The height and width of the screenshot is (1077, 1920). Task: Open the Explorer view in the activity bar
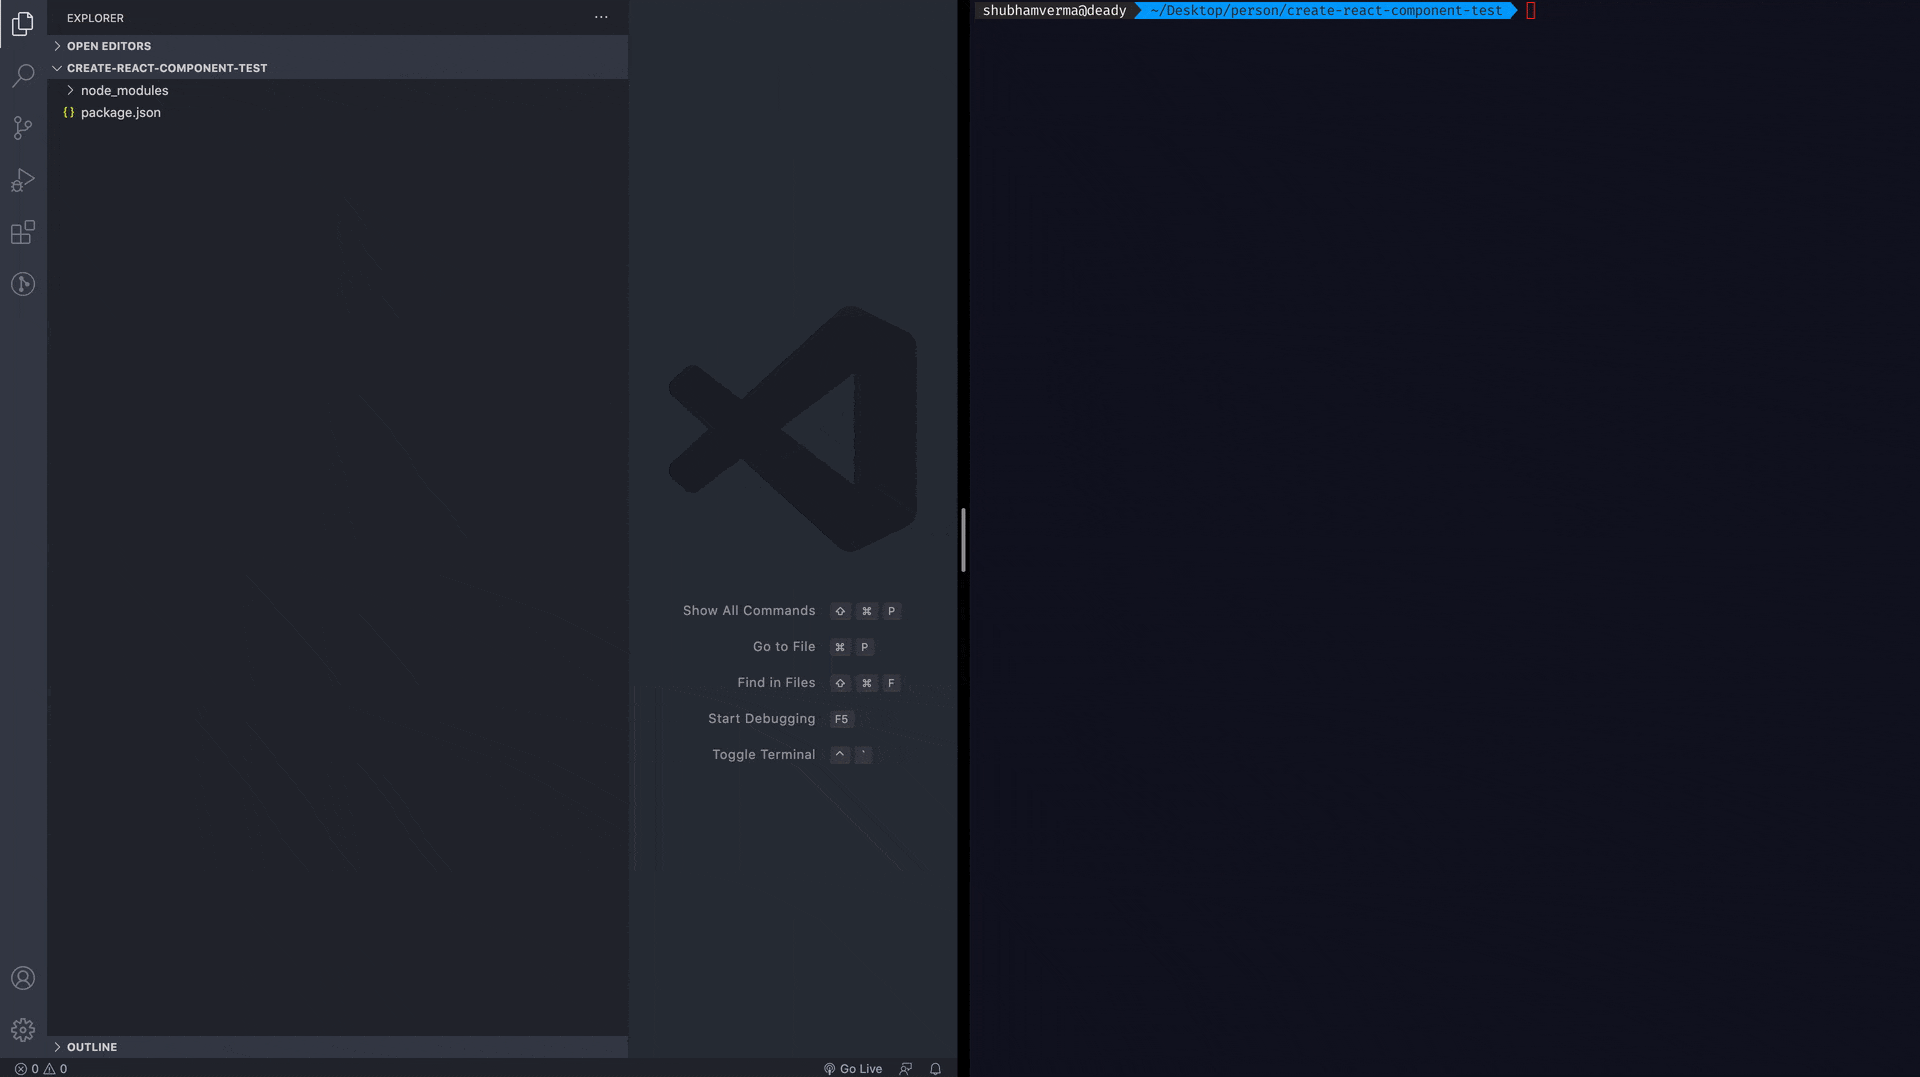23,23
